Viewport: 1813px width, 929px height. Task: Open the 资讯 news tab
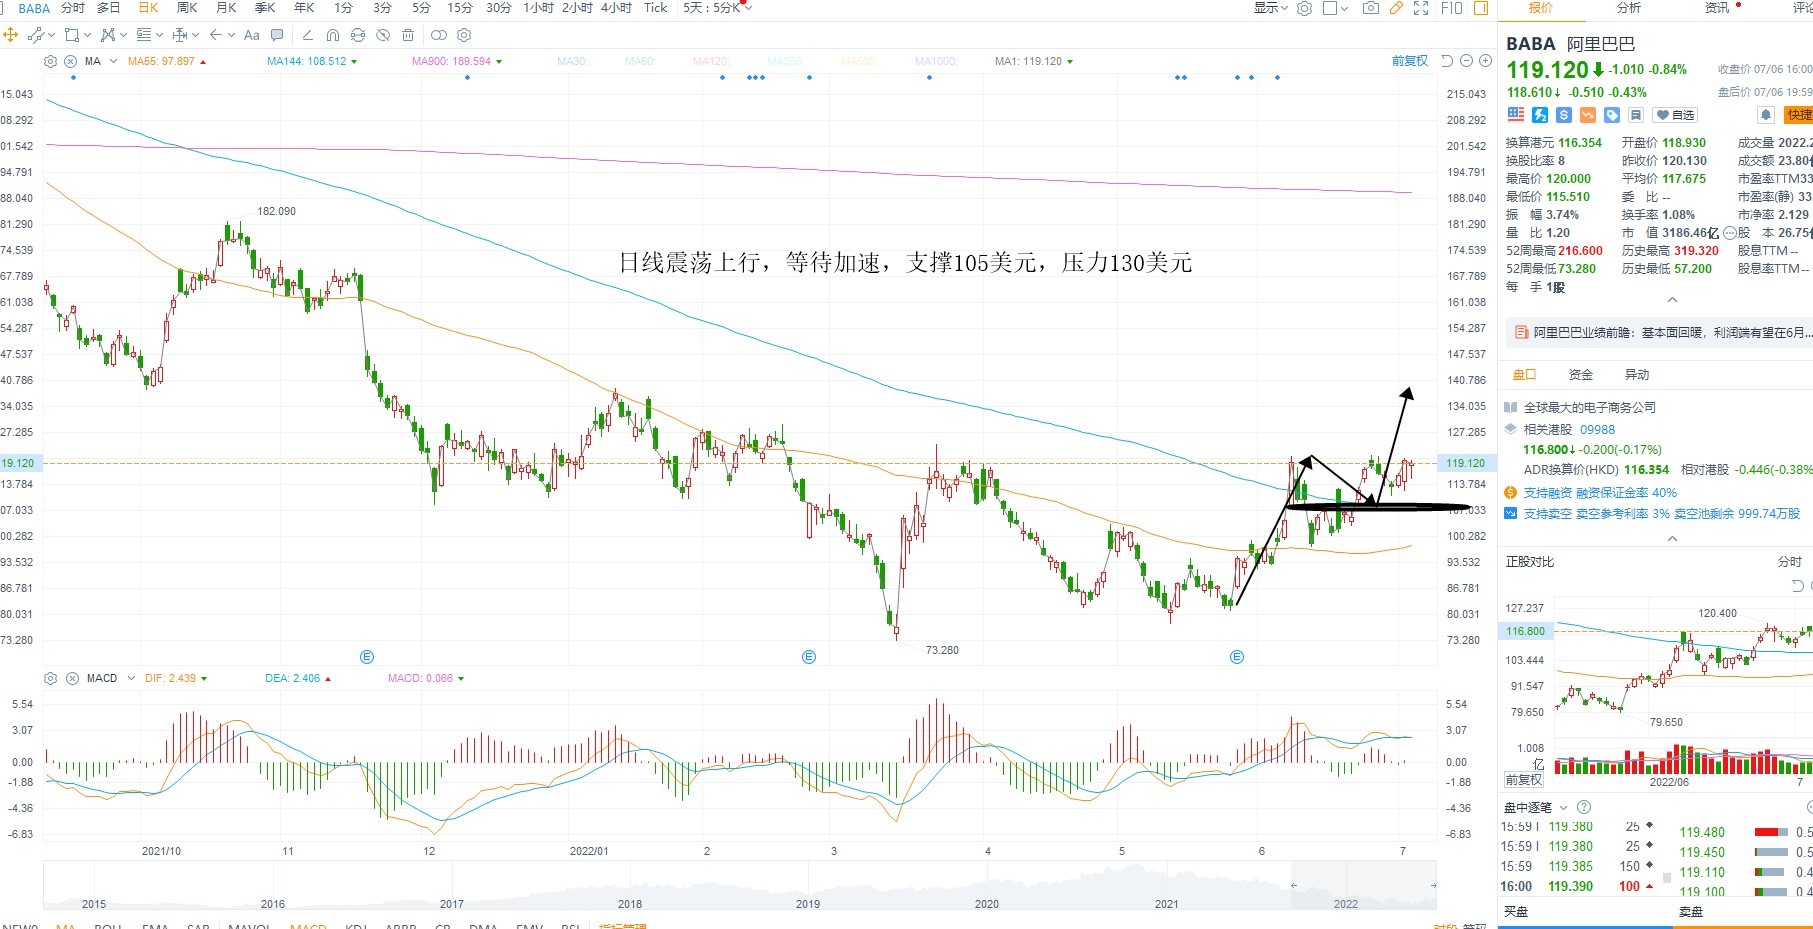(1717, 8)
